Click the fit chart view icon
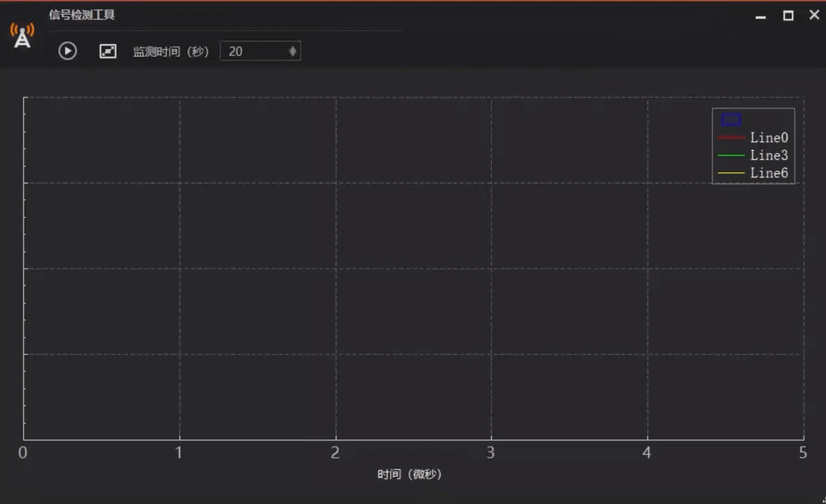The height and width of the screenshot is (504, 826). pyautogui.click(x=108, y=51)
